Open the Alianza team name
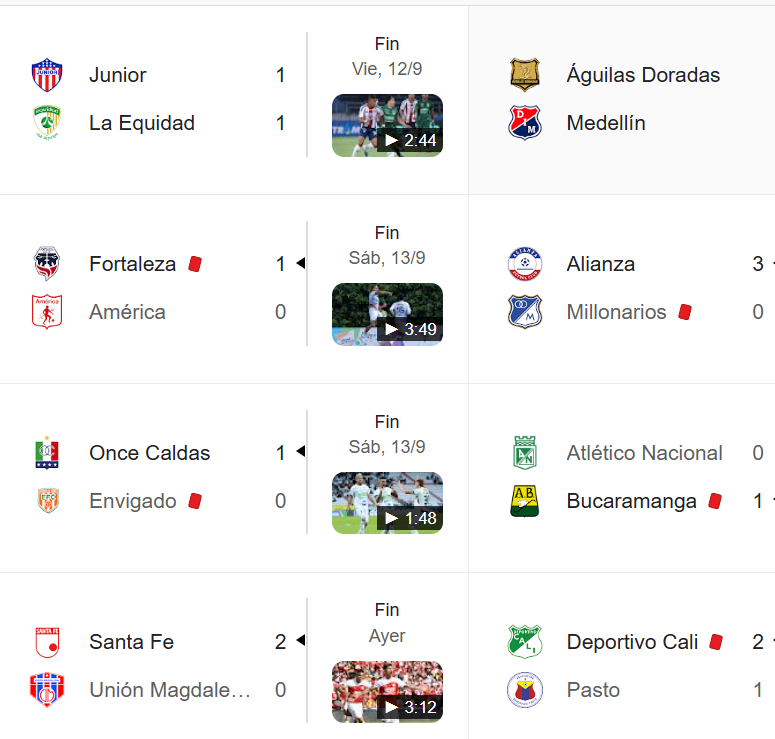This screenshot has width=775, height=739. click(601, 263)
